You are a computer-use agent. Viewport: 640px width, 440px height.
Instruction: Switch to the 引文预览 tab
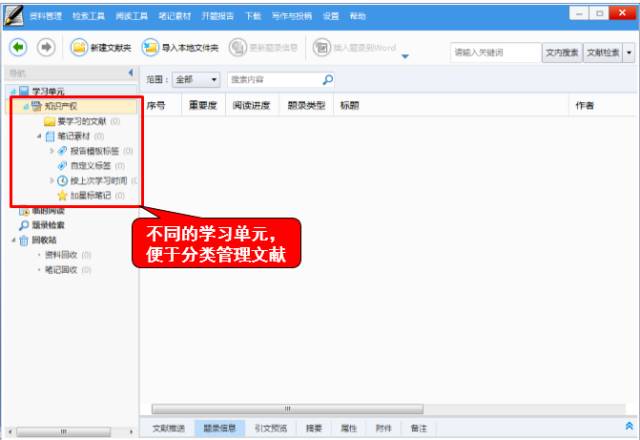point(271,428)
